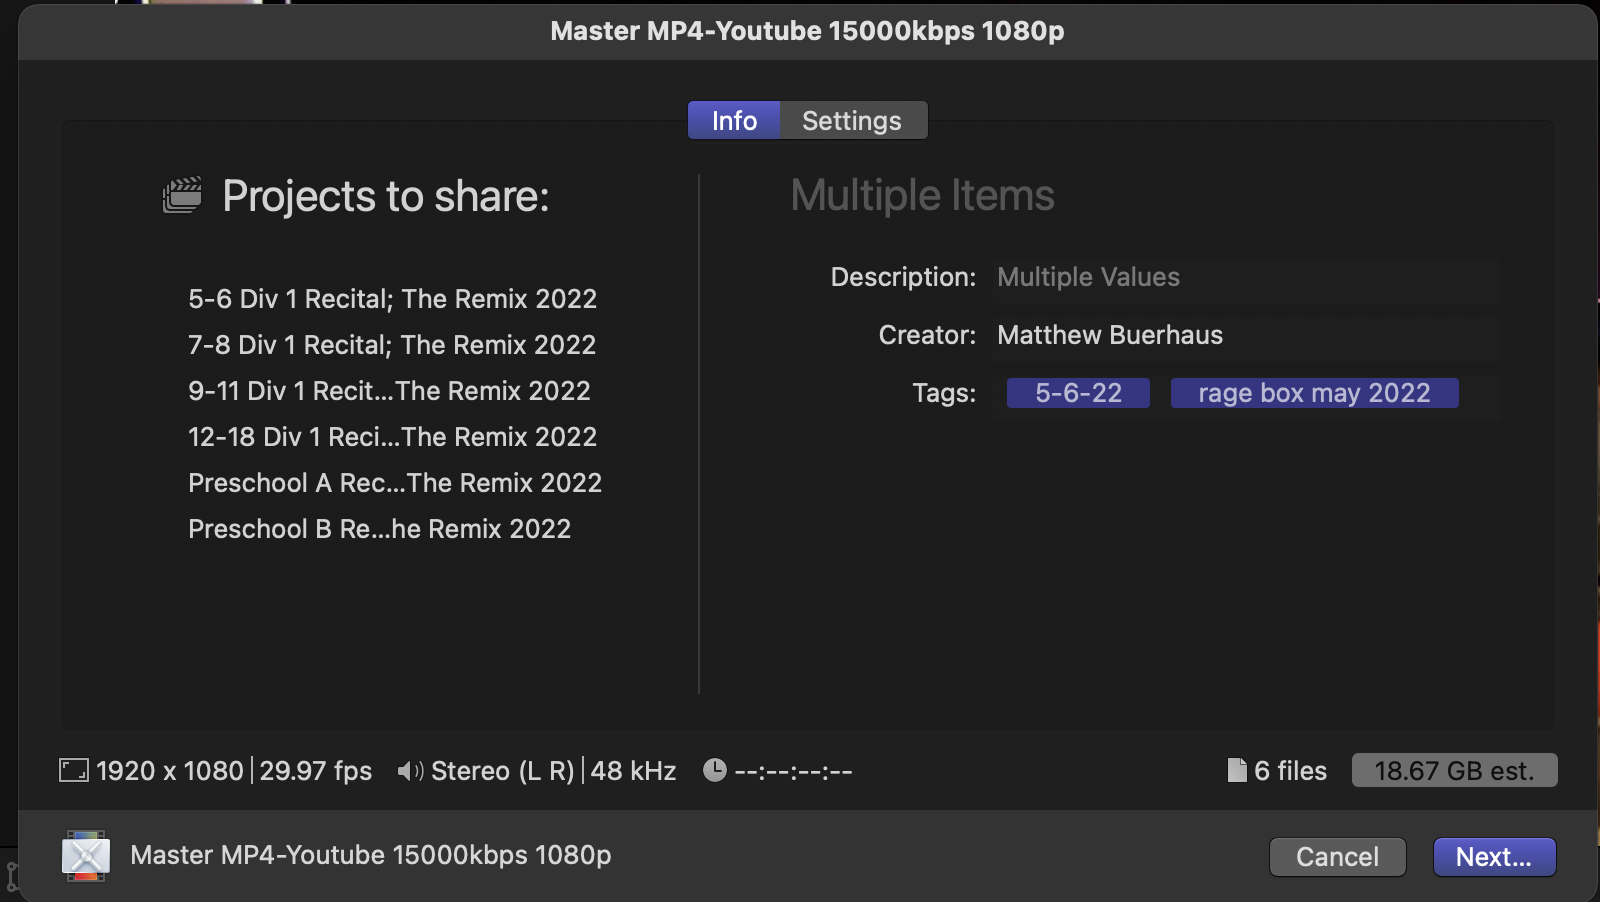Select the 5-6-22 tag

click(x=1077, y=392)
